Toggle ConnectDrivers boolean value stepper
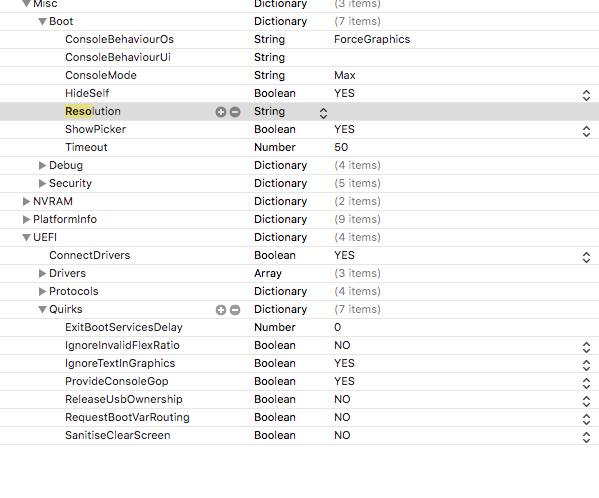 click(586, 257)
